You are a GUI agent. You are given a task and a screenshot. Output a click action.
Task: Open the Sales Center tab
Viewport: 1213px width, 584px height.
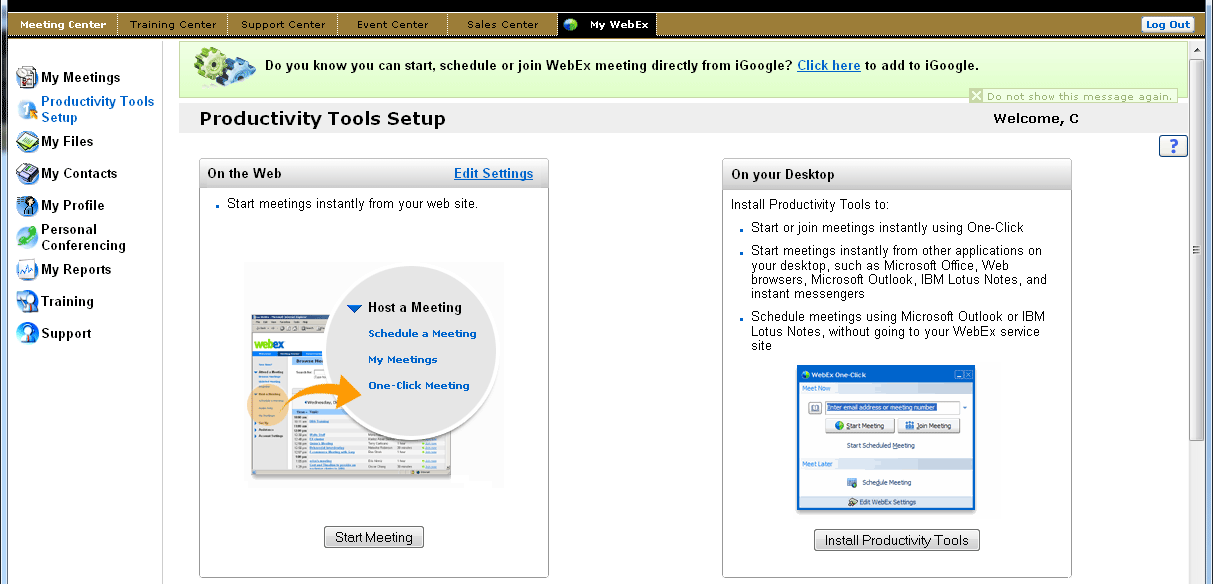503,25
